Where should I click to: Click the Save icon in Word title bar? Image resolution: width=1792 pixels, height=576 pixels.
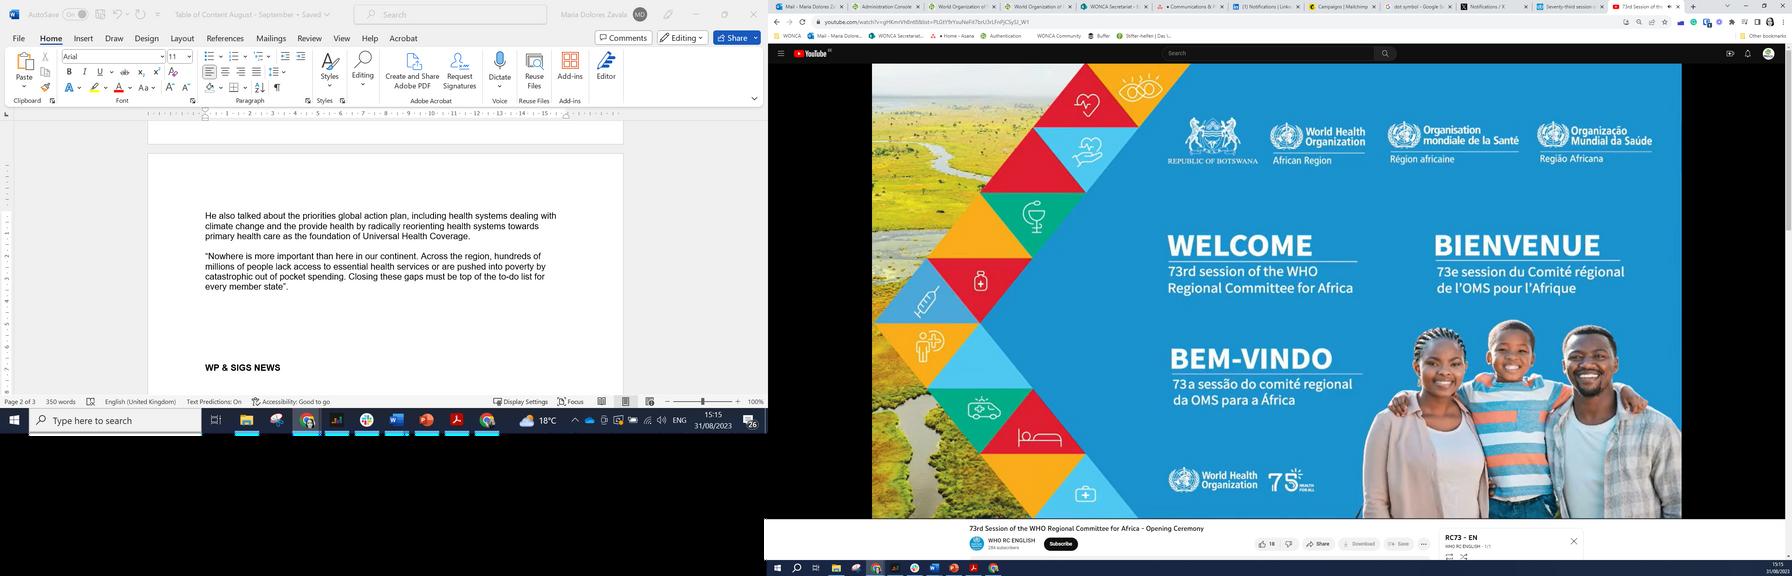(x=100, y=14)
